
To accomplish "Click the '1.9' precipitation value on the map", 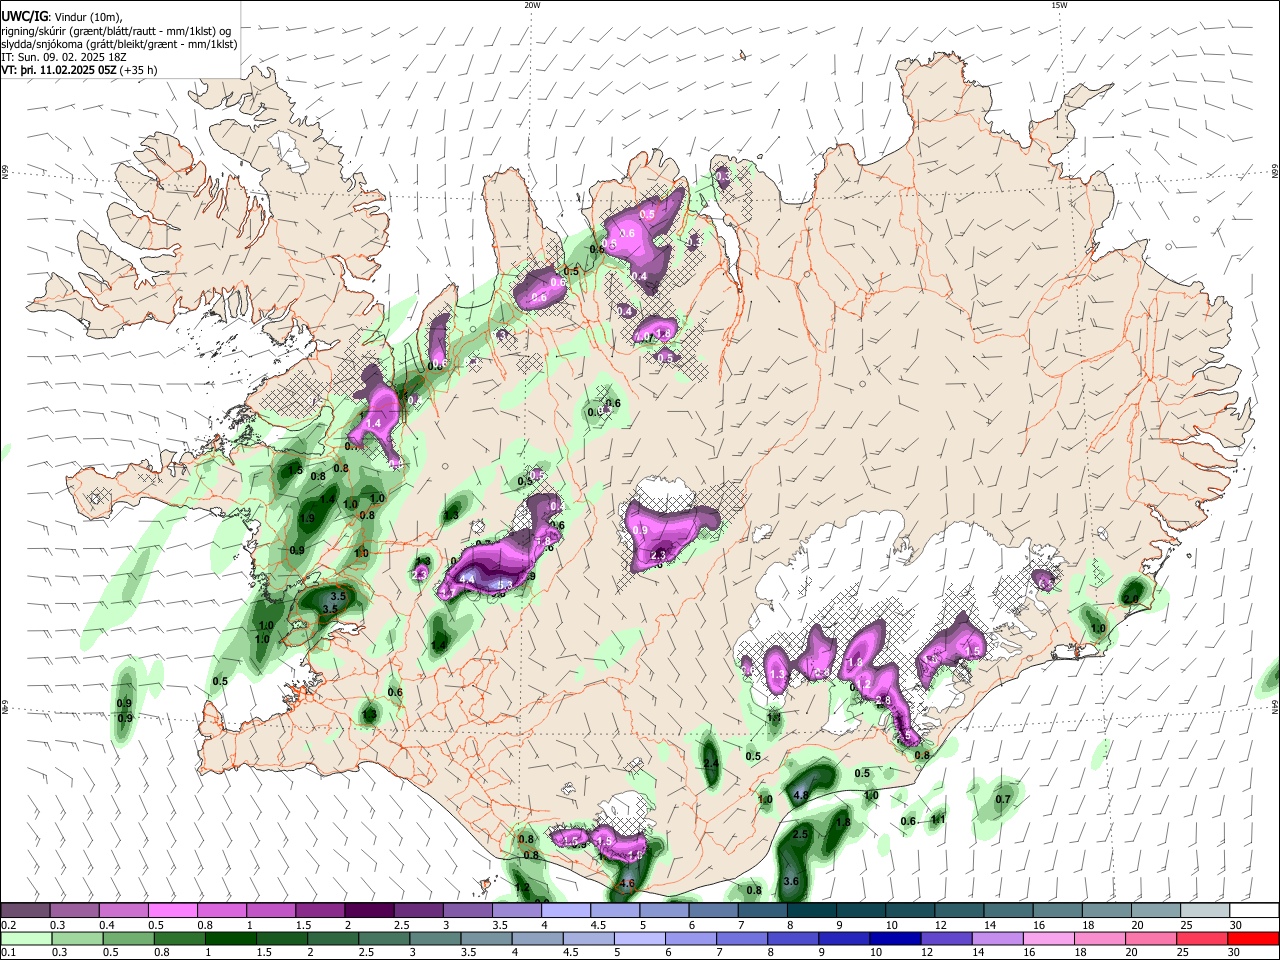I will point(307,519).
